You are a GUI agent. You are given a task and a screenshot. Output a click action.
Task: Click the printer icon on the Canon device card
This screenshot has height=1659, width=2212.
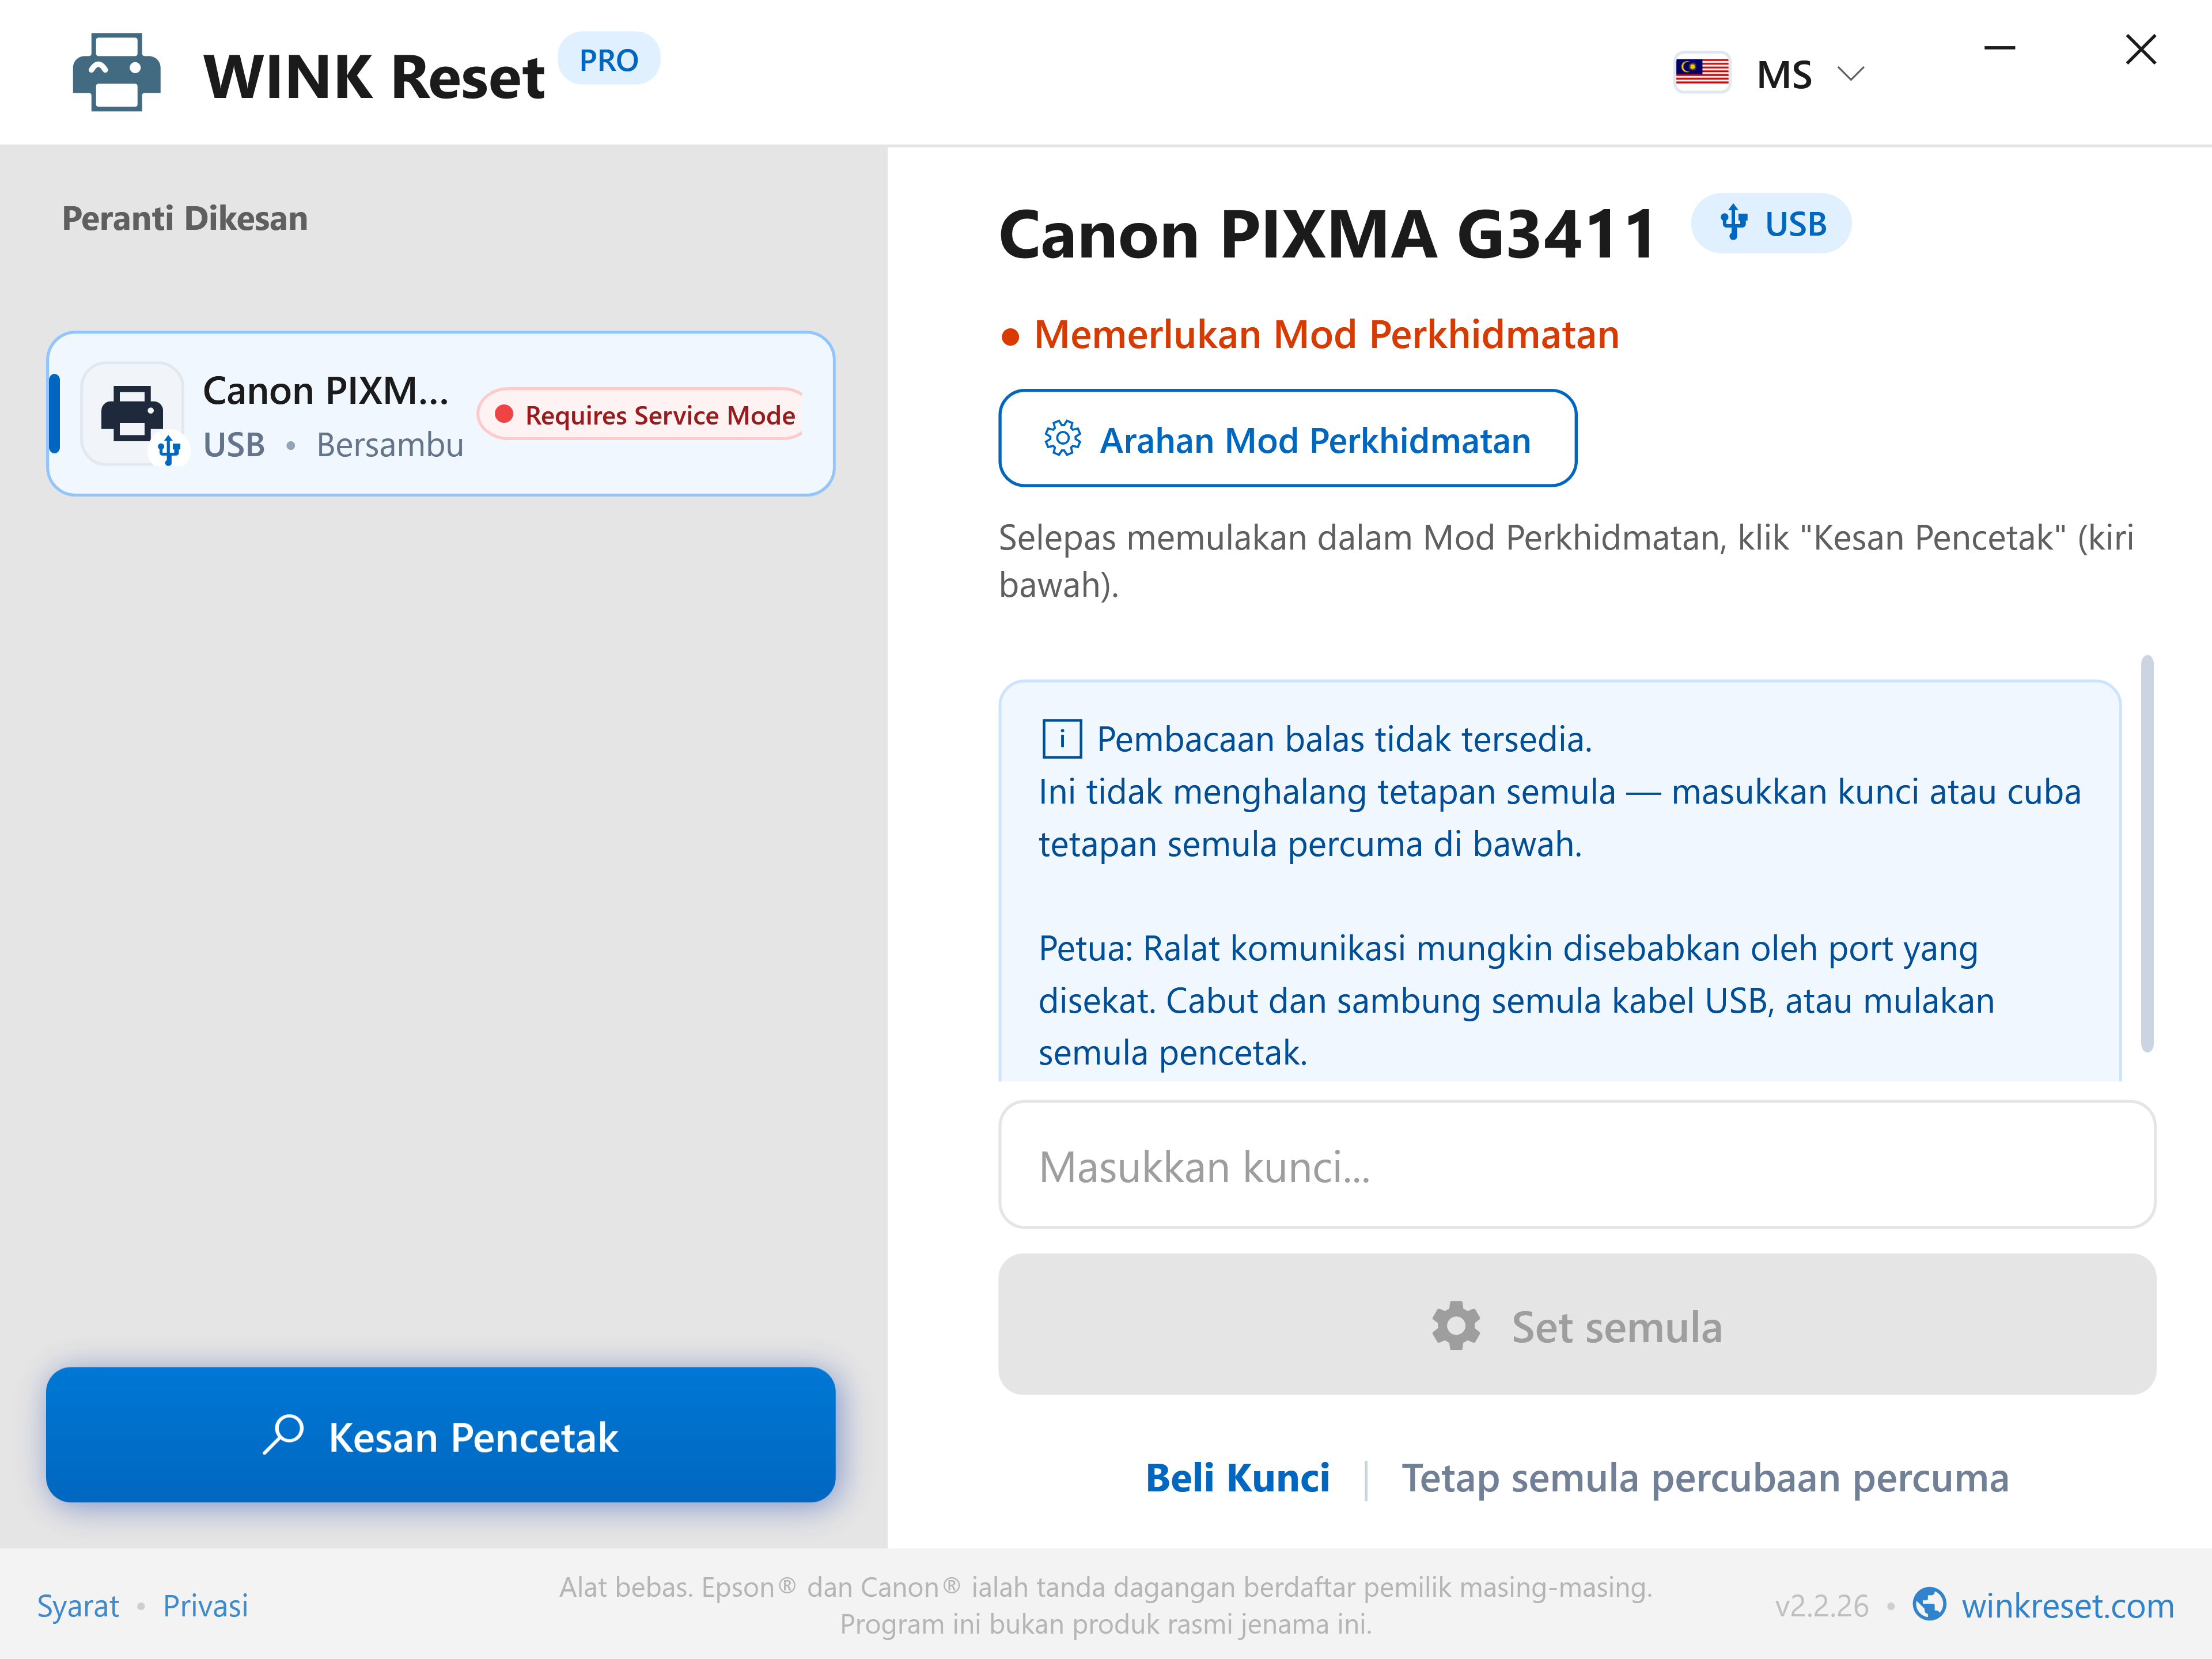point(132,414)
